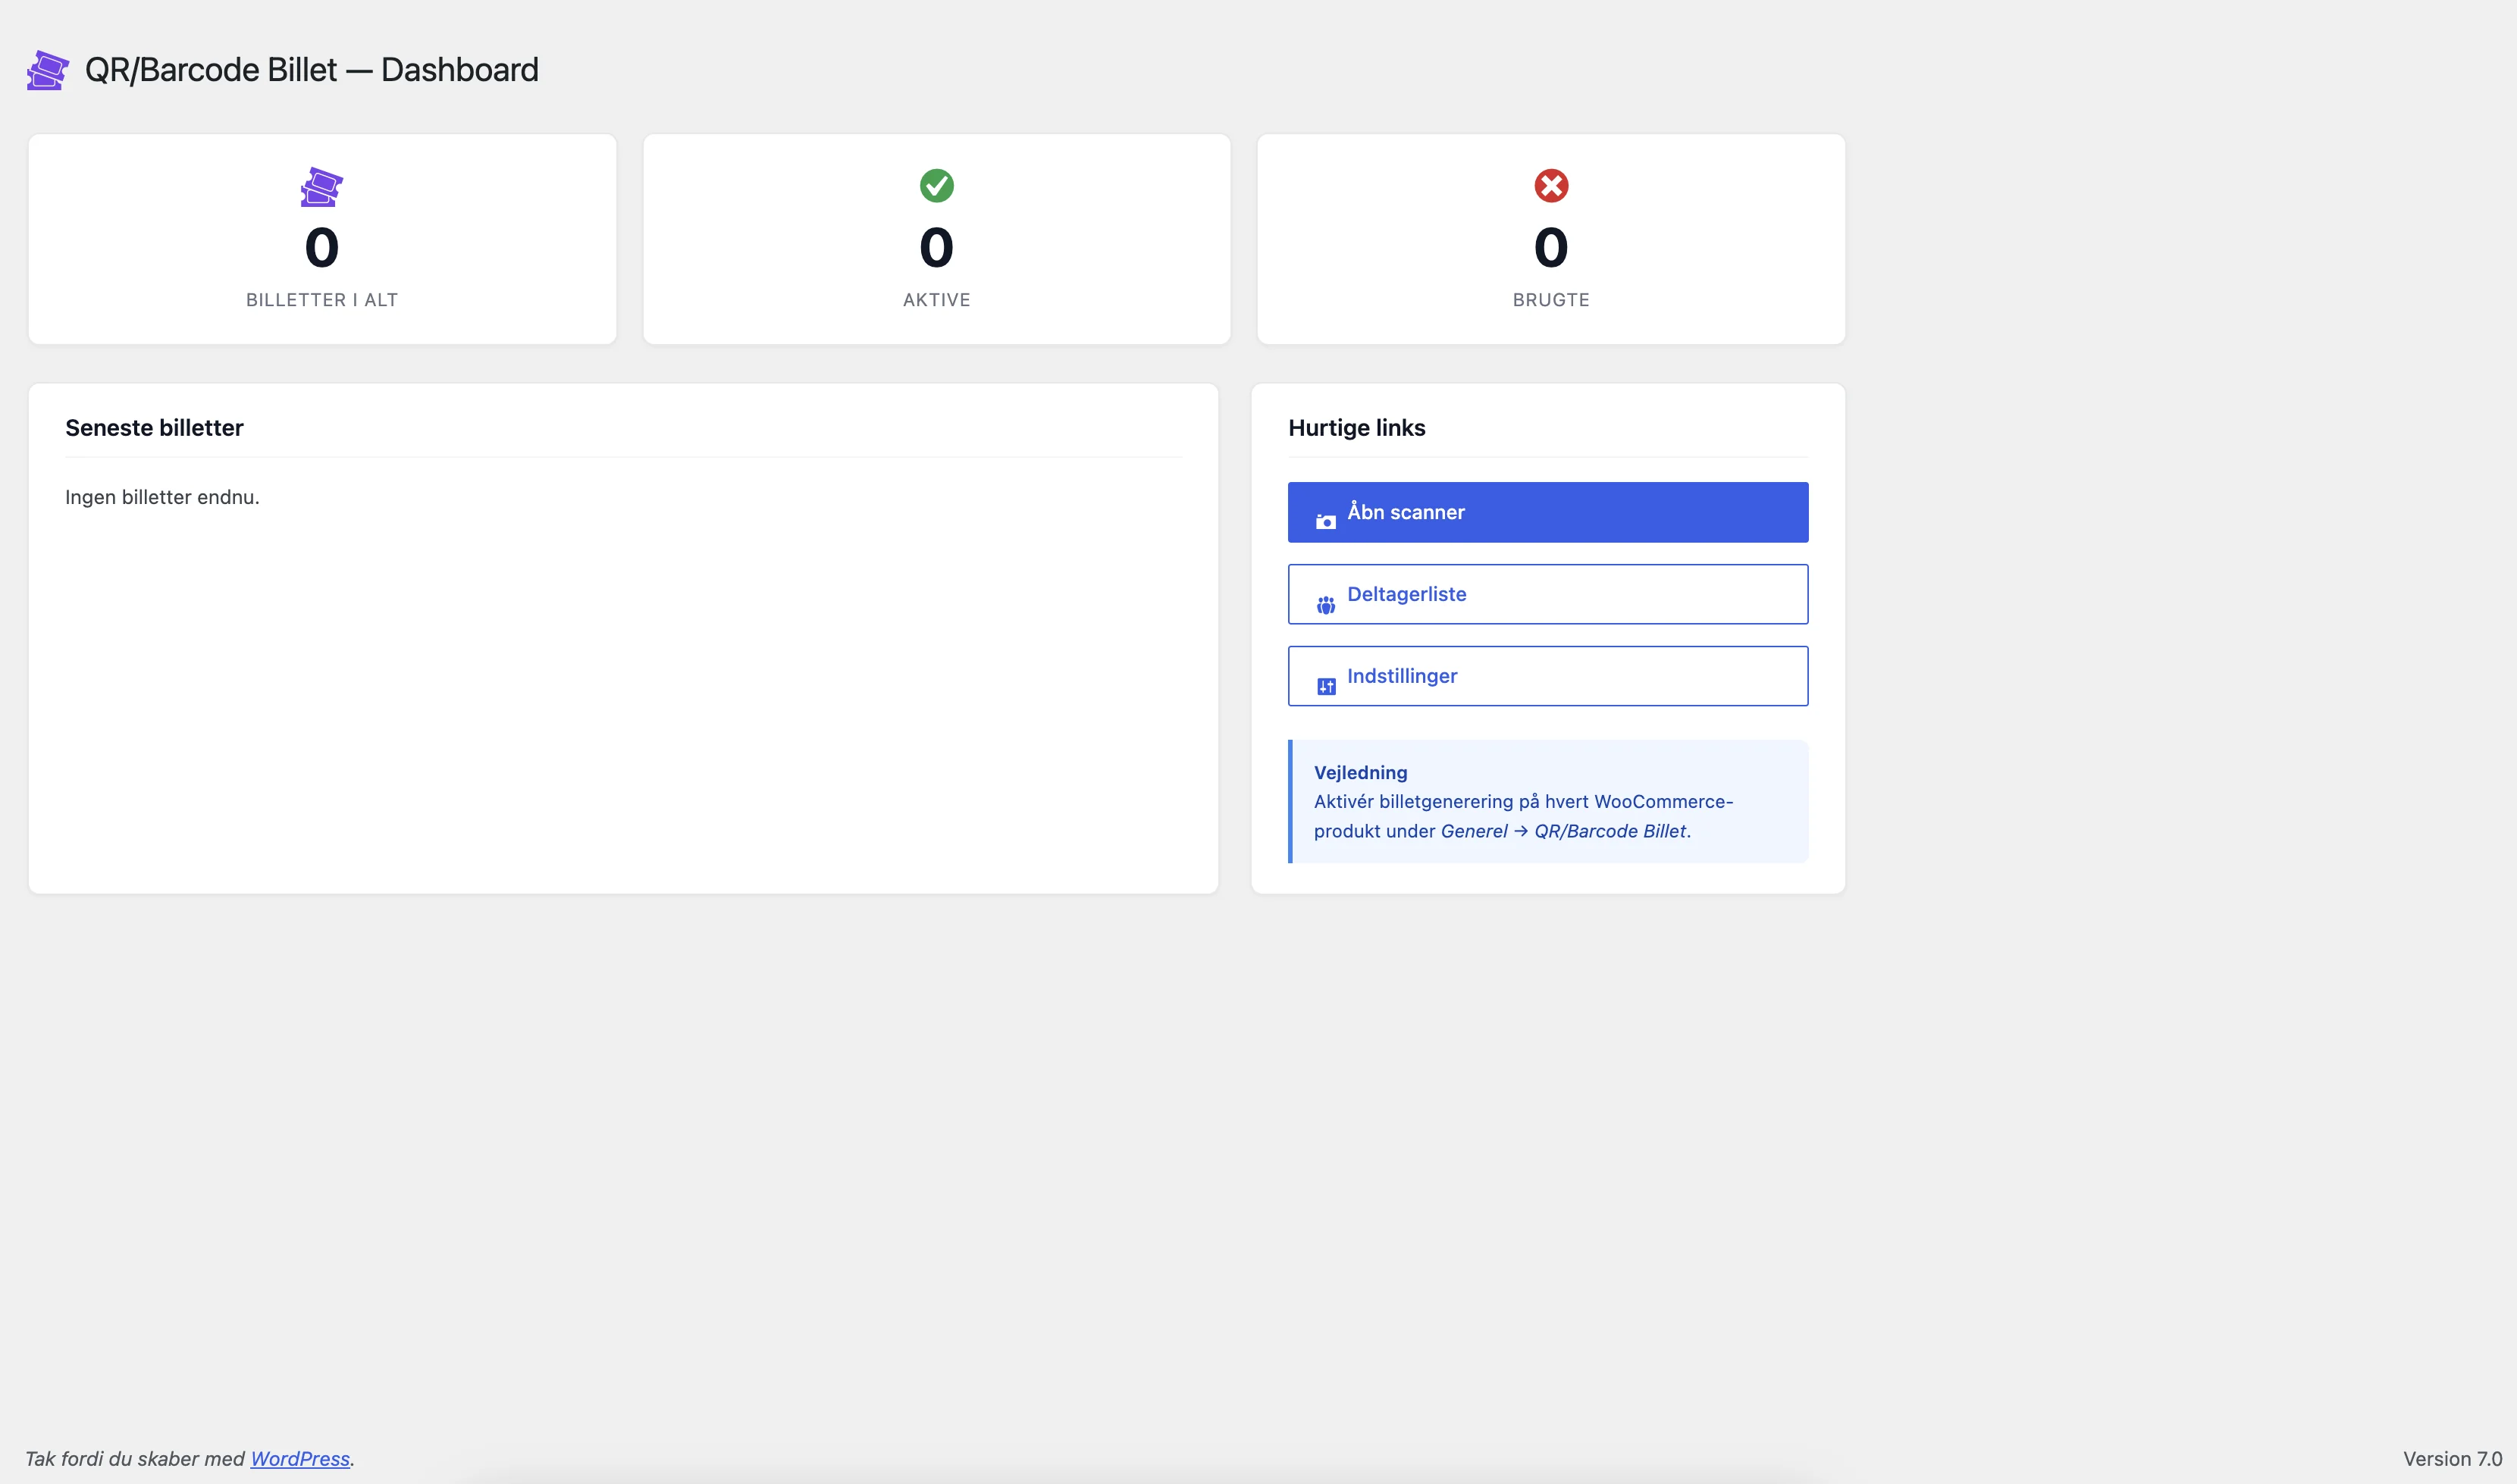The width and height of the screenshot is (2517, 1484).
Task: Click the camera icon in Åbn scanner
Action: [x=1325, y=521]
